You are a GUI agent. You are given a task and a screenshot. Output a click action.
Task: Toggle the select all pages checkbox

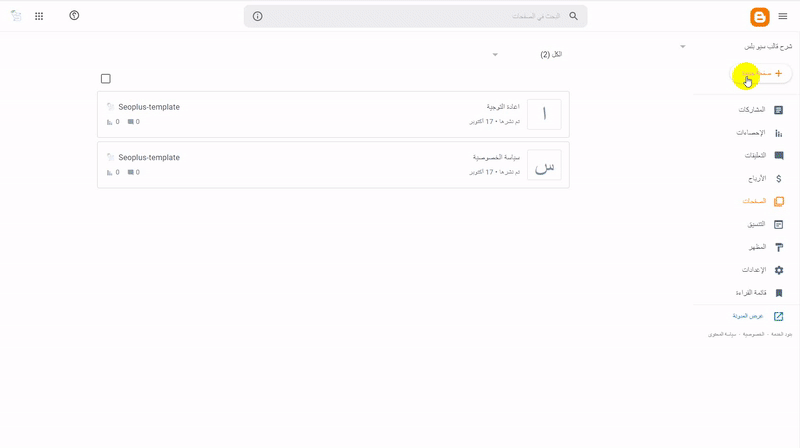106,79
